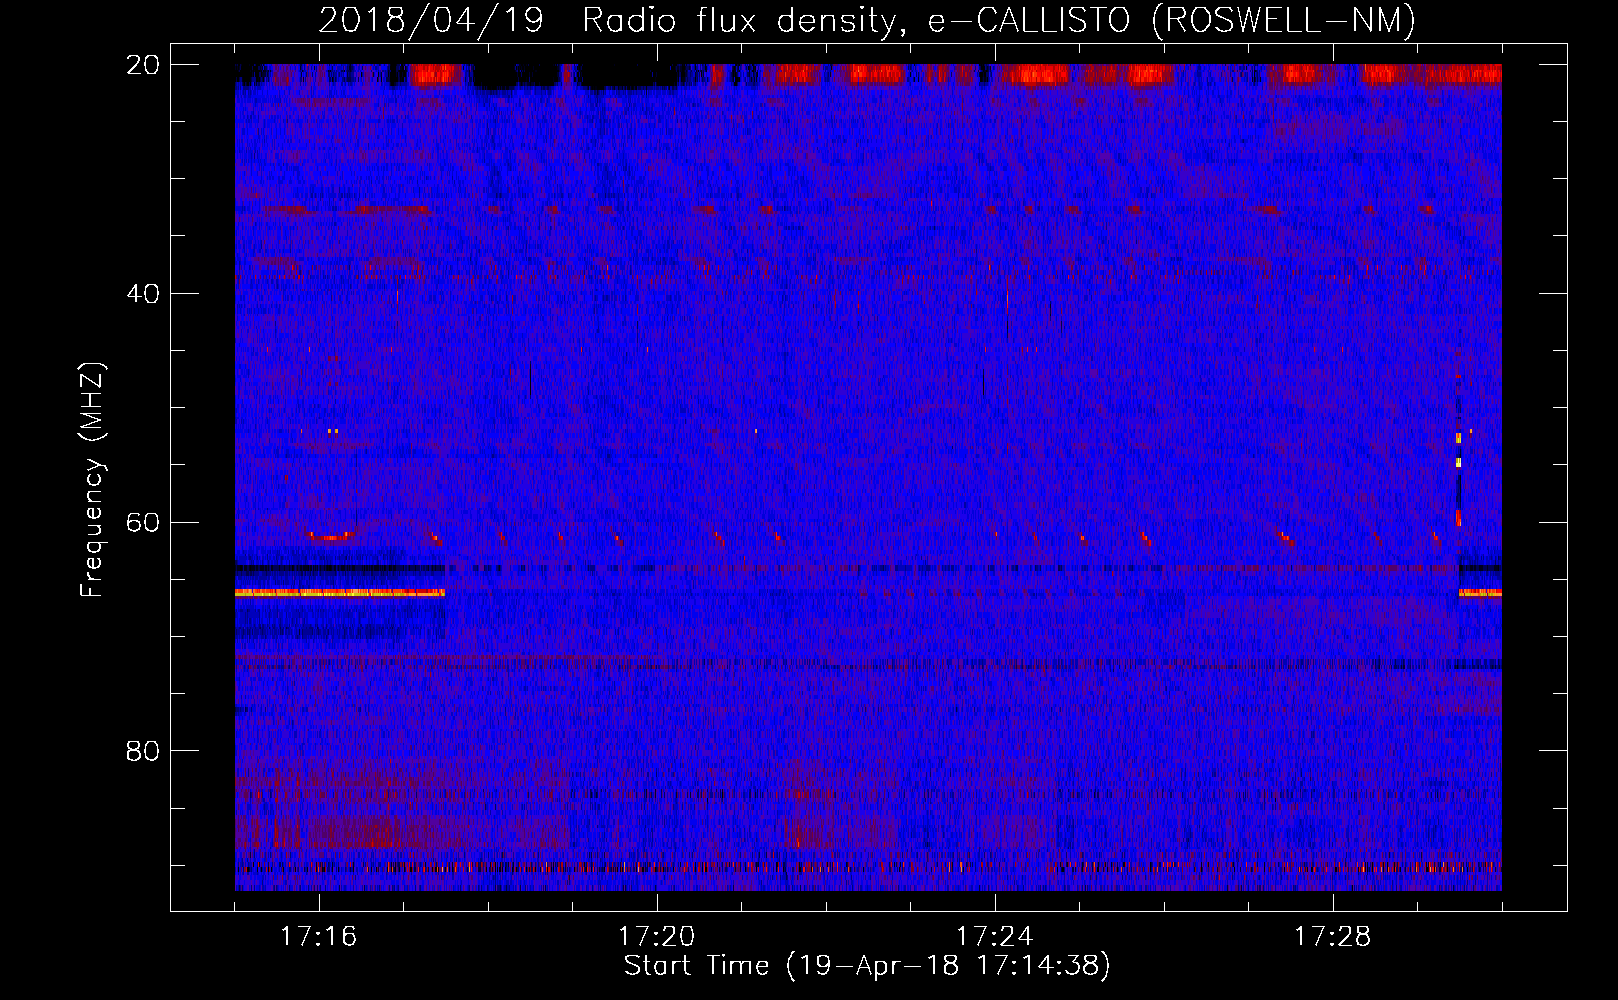
Task: Click the 40 MHz frequency tick label
Action: click(143, 293)
